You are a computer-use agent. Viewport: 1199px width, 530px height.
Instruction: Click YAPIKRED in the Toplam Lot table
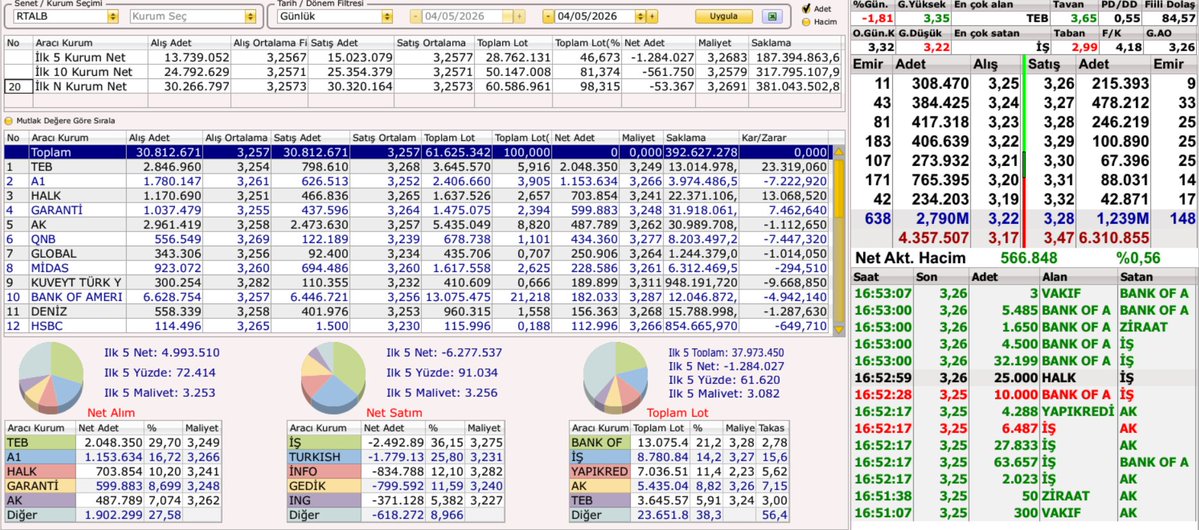click(600, 472)
